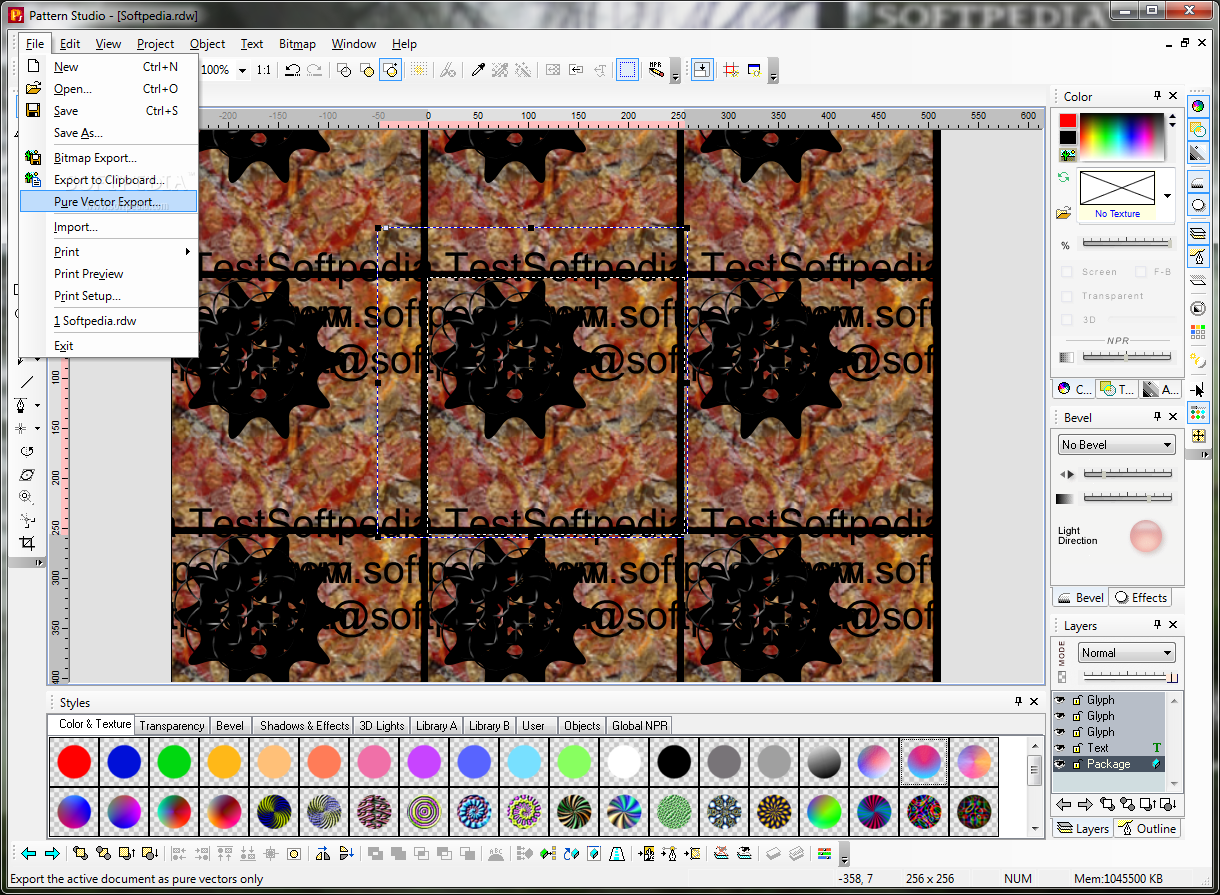
Task: Choose Save As from File menu
Action: tap(108, 133)
